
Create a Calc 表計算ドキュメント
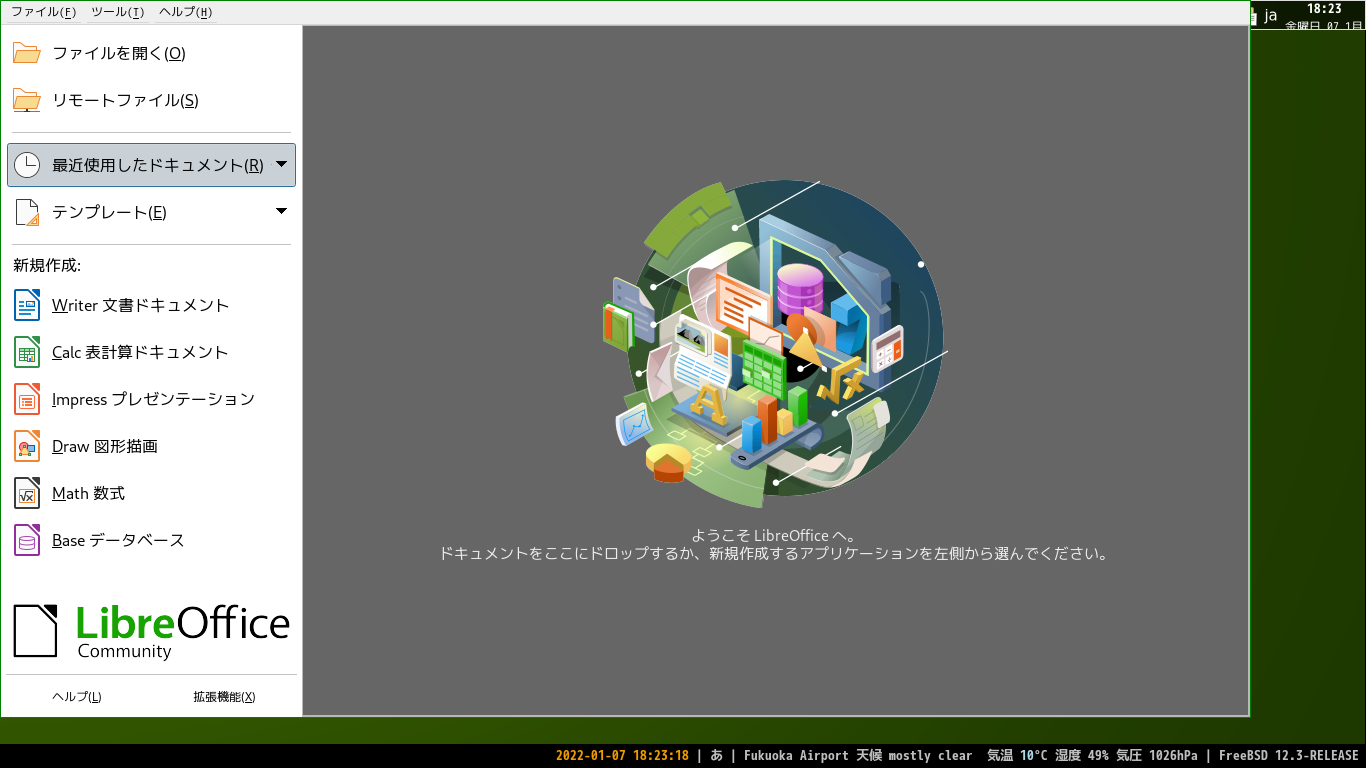140,352
